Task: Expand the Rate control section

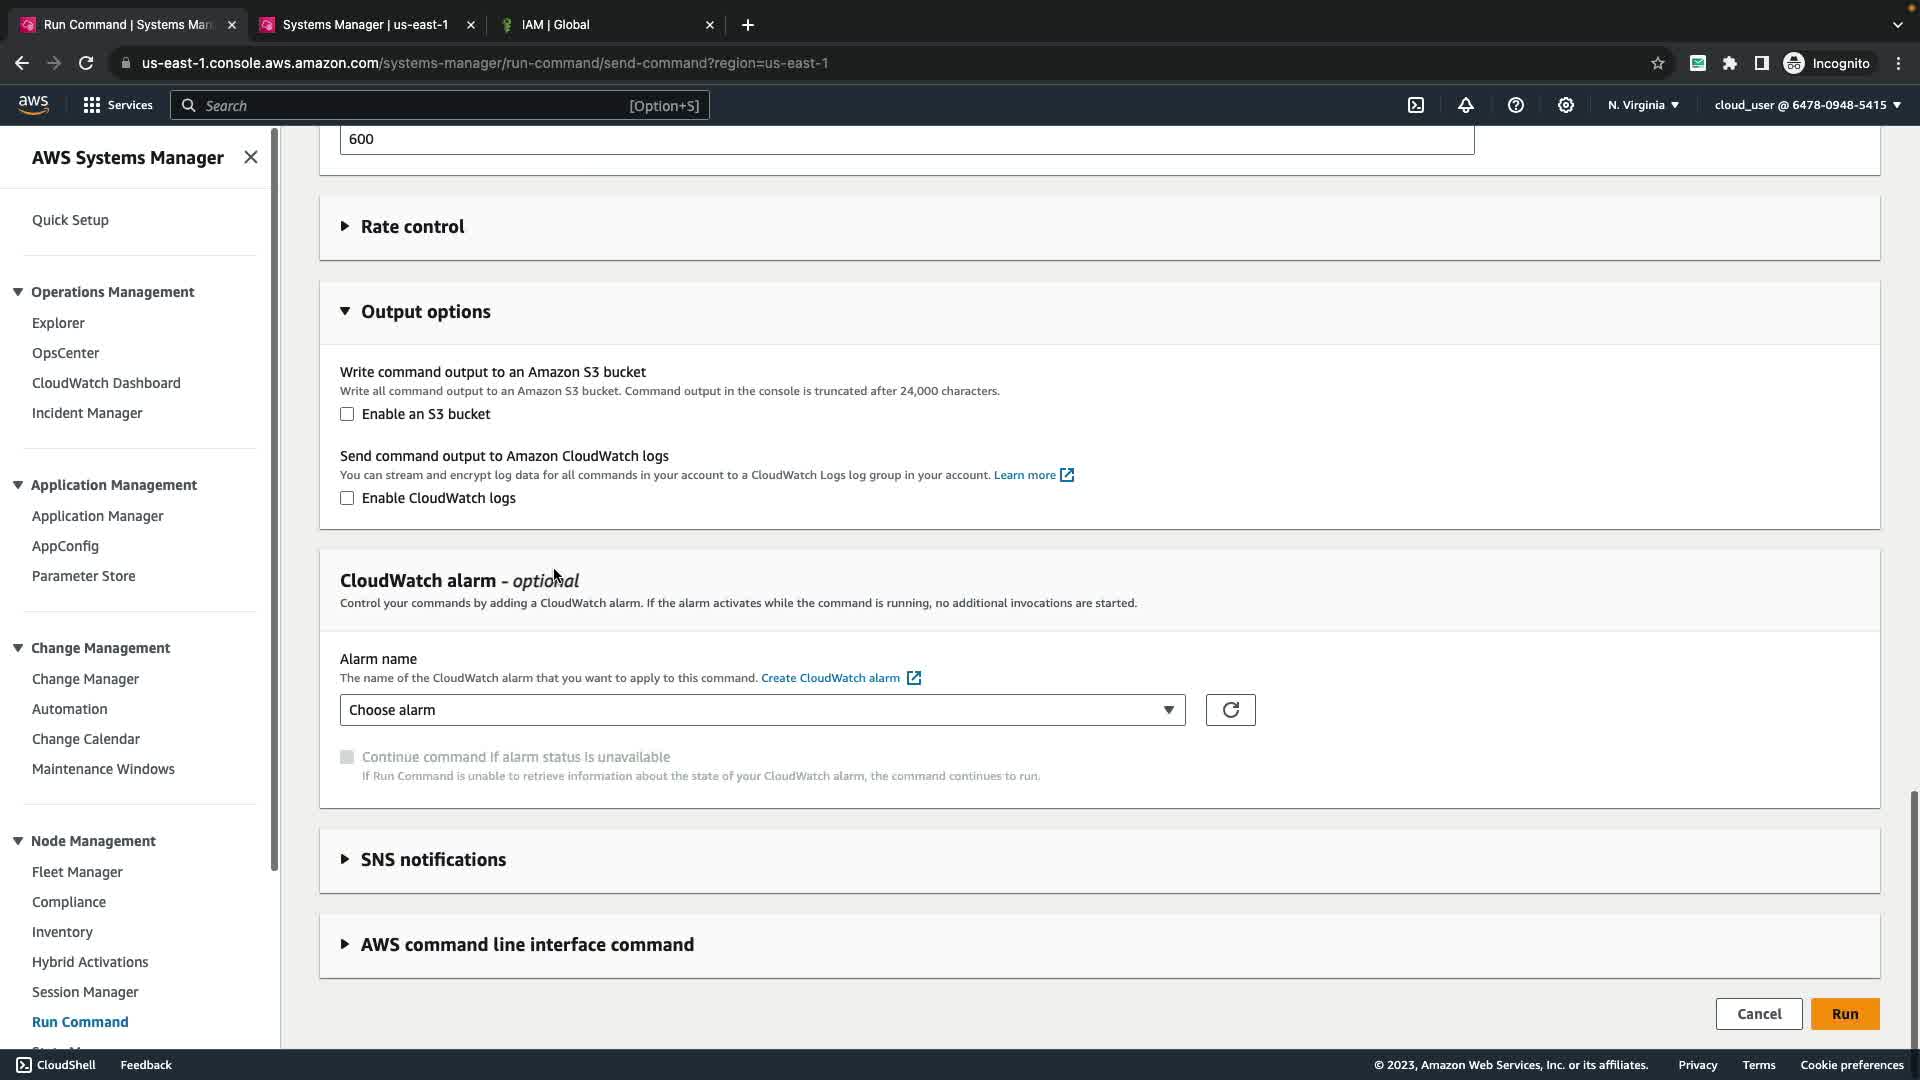Action: 412,227
